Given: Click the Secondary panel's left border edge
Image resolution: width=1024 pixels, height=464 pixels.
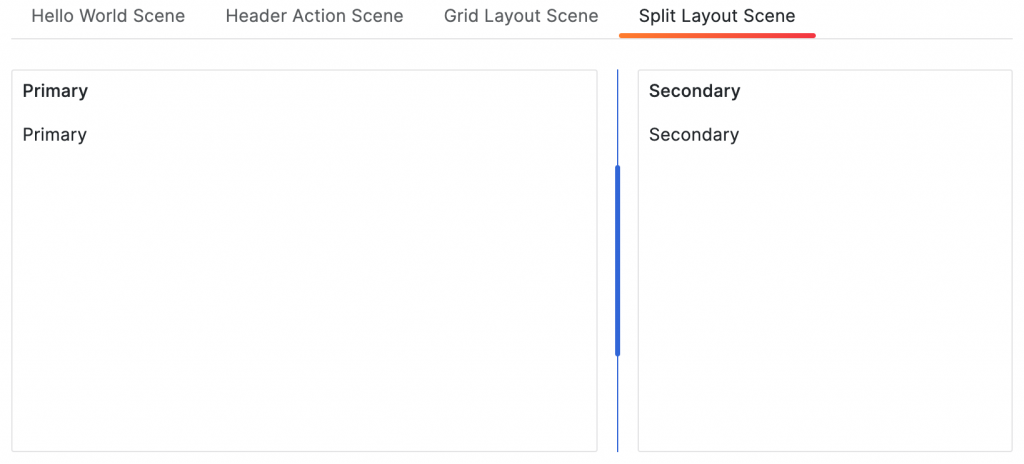Looking at the screenshot, I should [x=638, y=260].
